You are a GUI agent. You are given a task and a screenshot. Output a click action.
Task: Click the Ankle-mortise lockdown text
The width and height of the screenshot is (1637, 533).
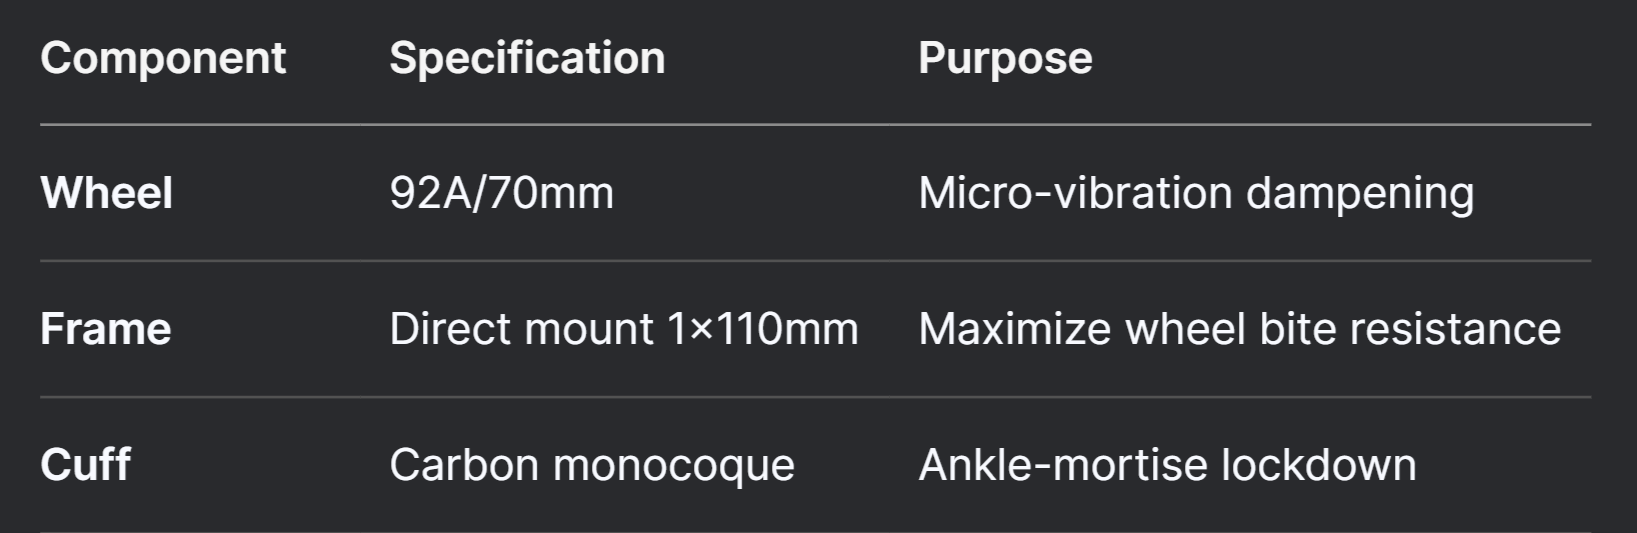1167,465
